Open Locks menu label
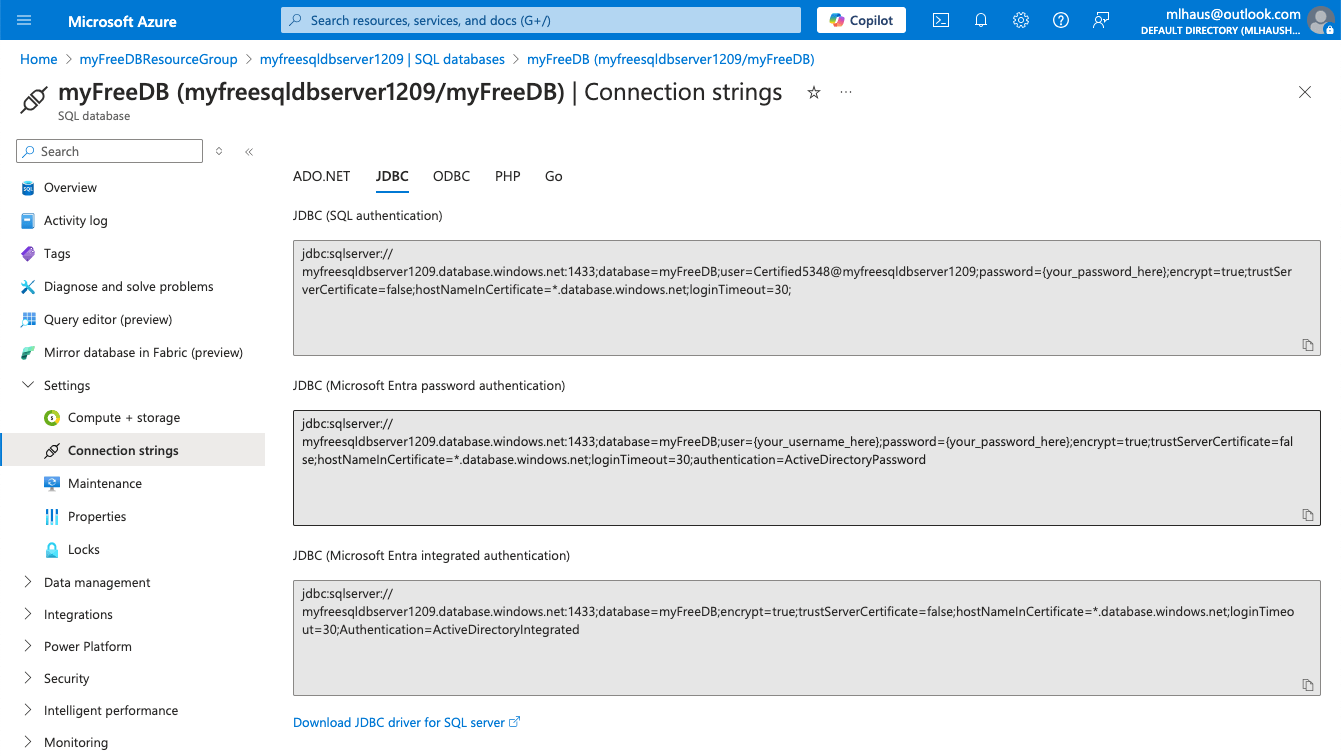Viewport: 1341px width, 756px height. pyautogui.click(x=84, y=550)
